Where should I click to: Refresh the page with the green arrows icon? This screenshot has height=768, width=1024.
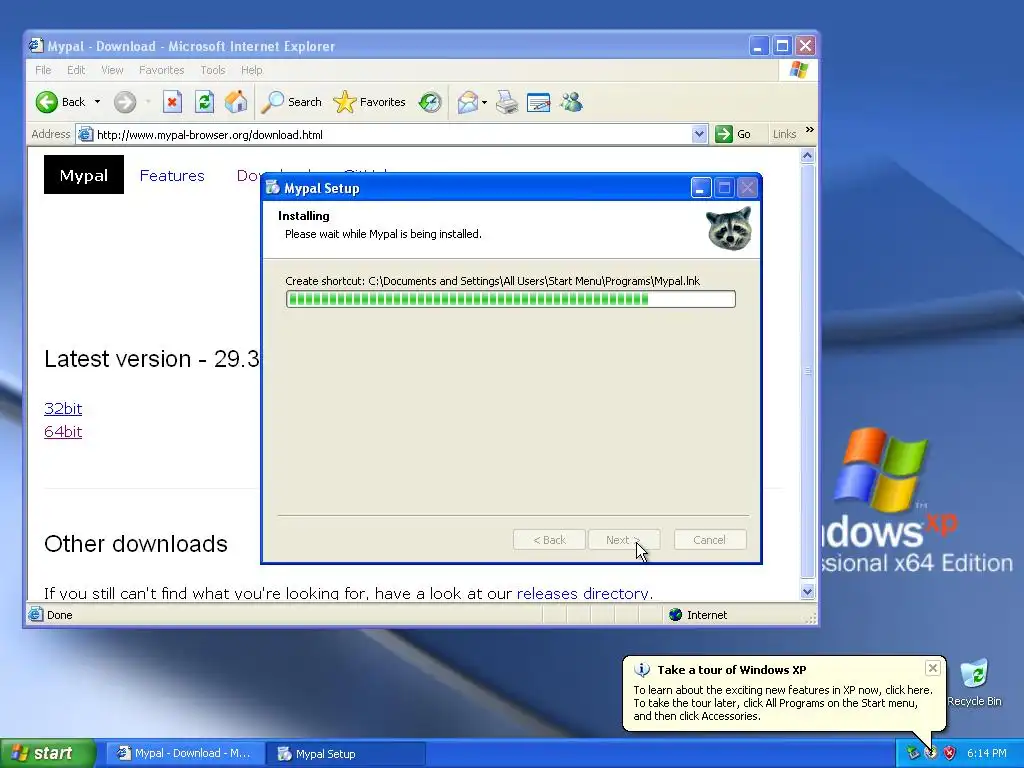[204, 102]
